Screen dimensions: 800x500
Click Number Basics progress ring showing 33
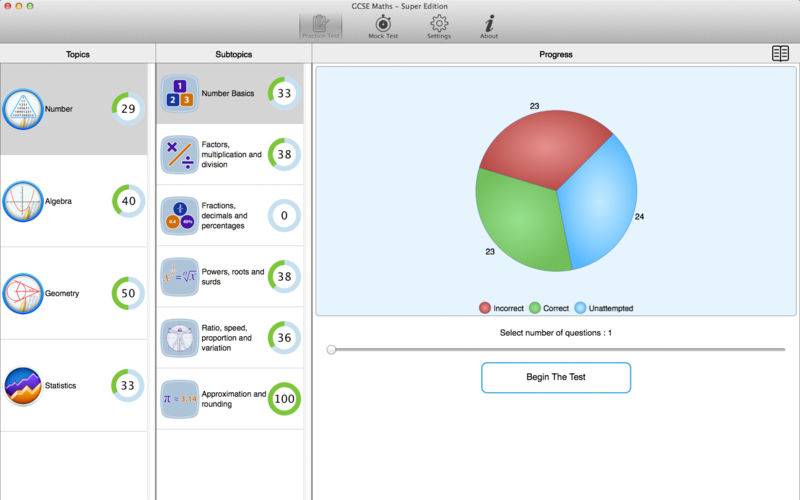(284, 93)
